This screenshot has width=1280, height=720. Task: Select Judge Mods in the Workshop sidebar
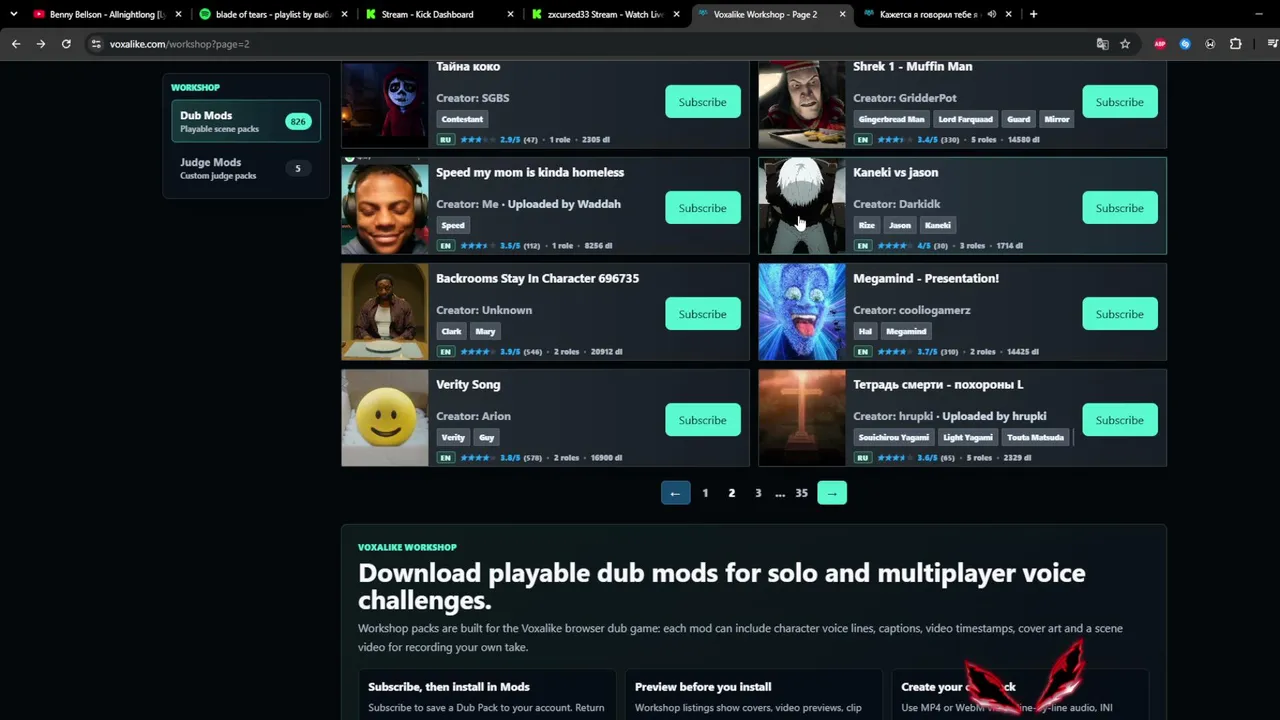[x=246, y=168]
